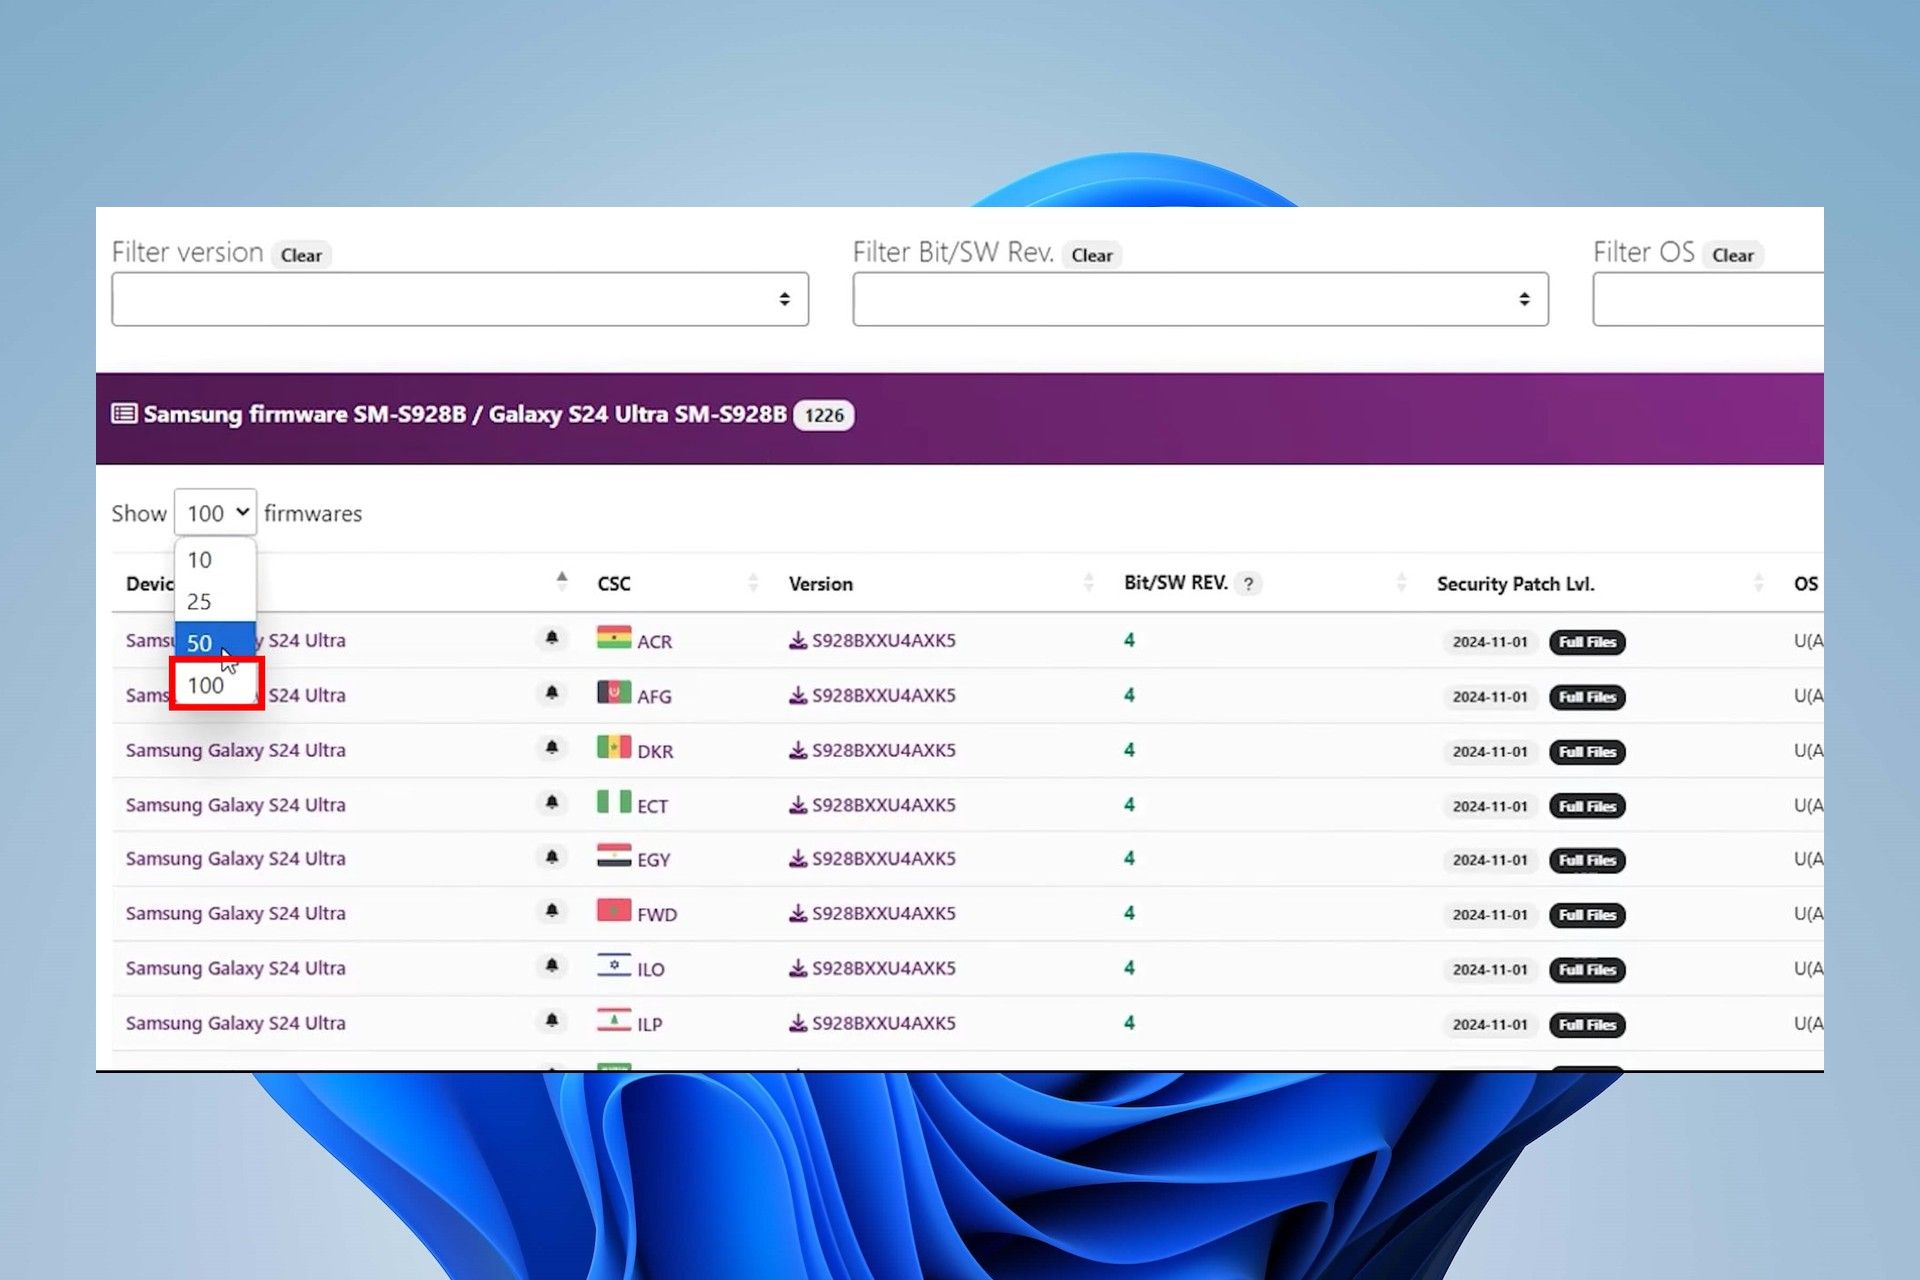
Task: Sort table by Bit/SW REV. column
Action: pyautogui.click(x=1401, y=583)
